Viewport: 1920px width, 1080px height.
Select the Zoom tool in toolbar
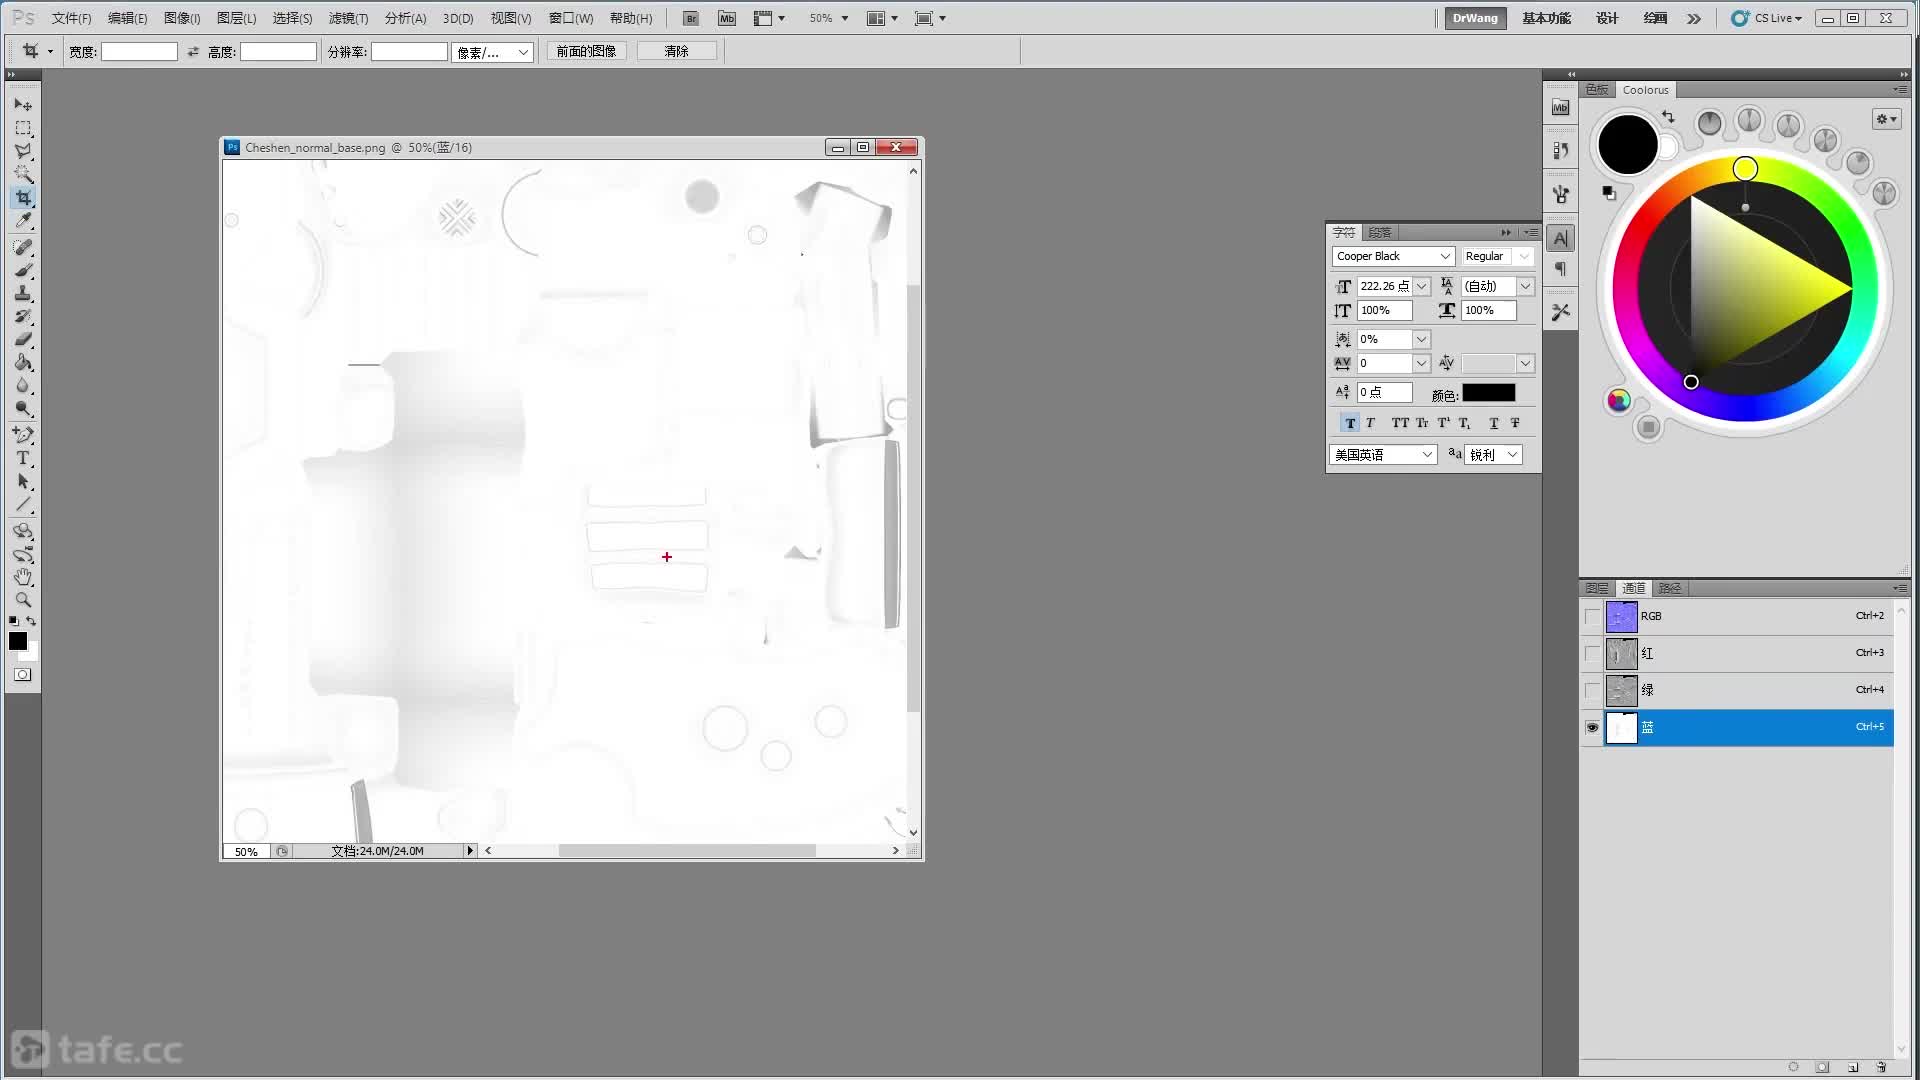[x=23, y=600]
